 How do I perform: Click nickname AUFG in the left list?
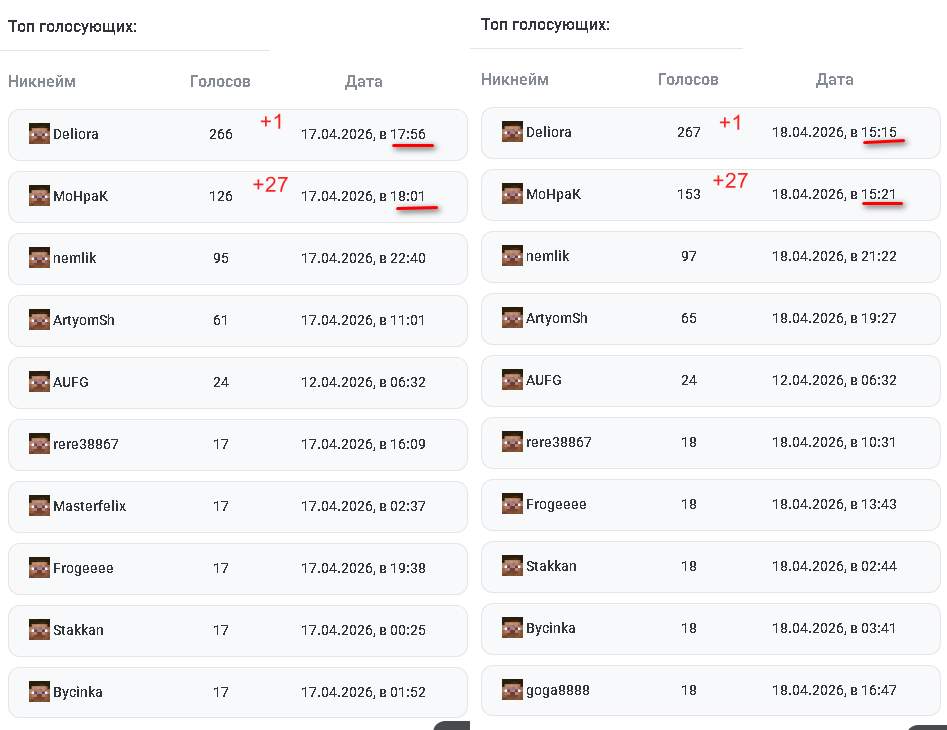[x=71, y=382]
